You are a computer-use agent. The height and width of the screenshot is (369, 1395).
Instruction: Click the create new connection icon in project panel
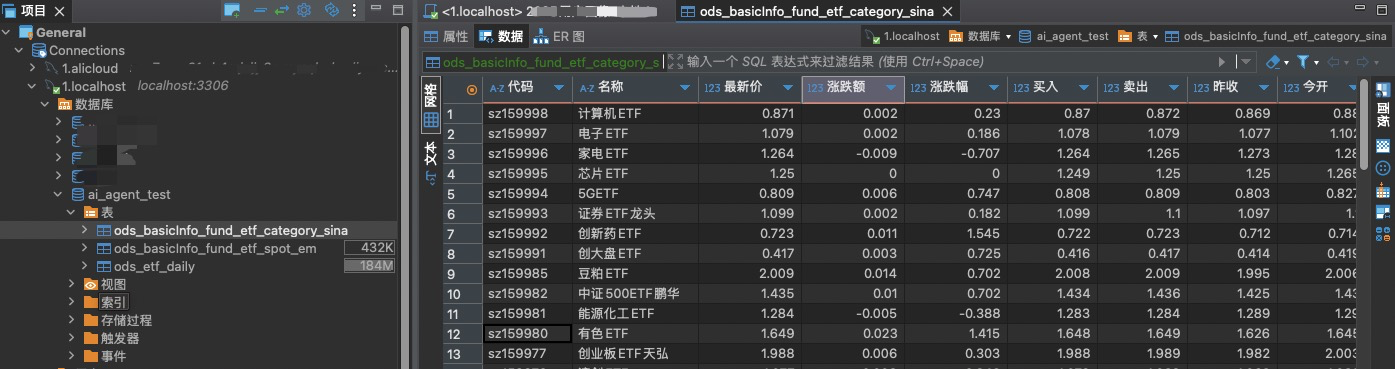click(x=232, y=11)
